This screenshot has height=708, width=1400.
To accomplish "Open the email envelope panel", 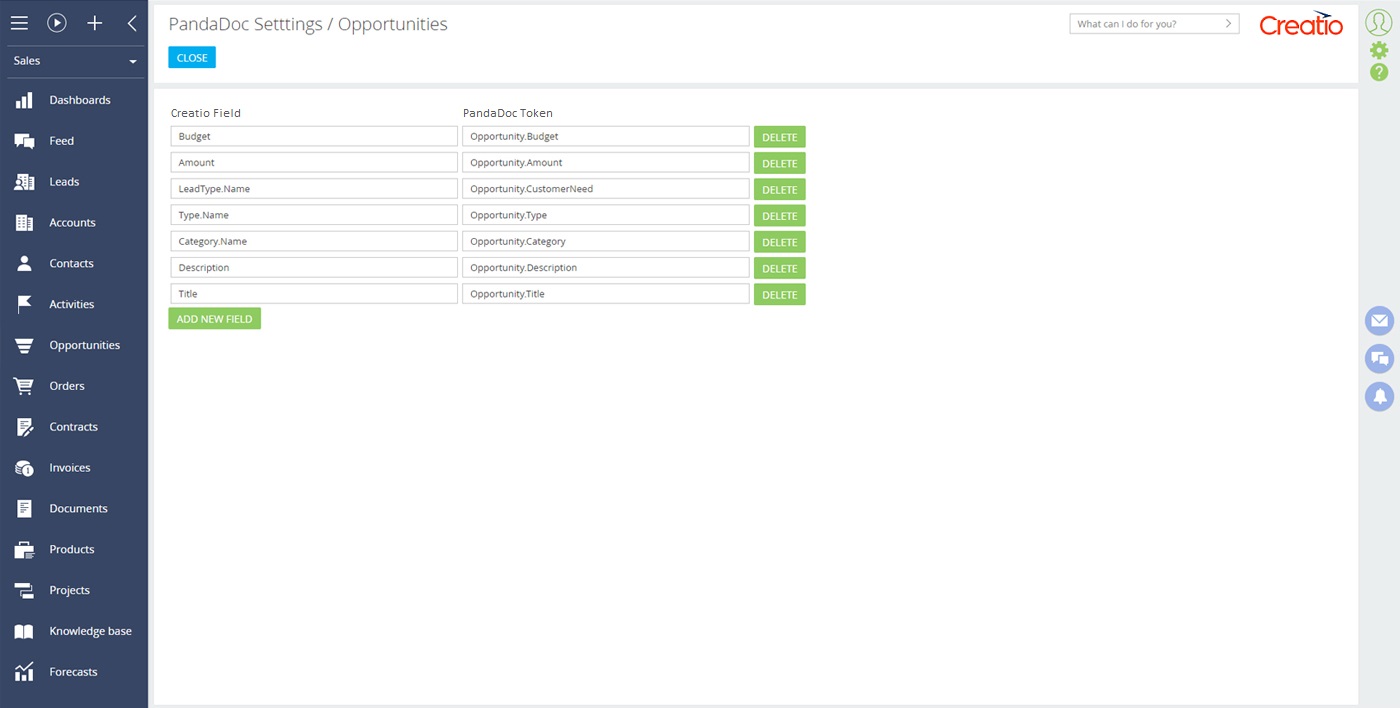I will coord(1379,321).
